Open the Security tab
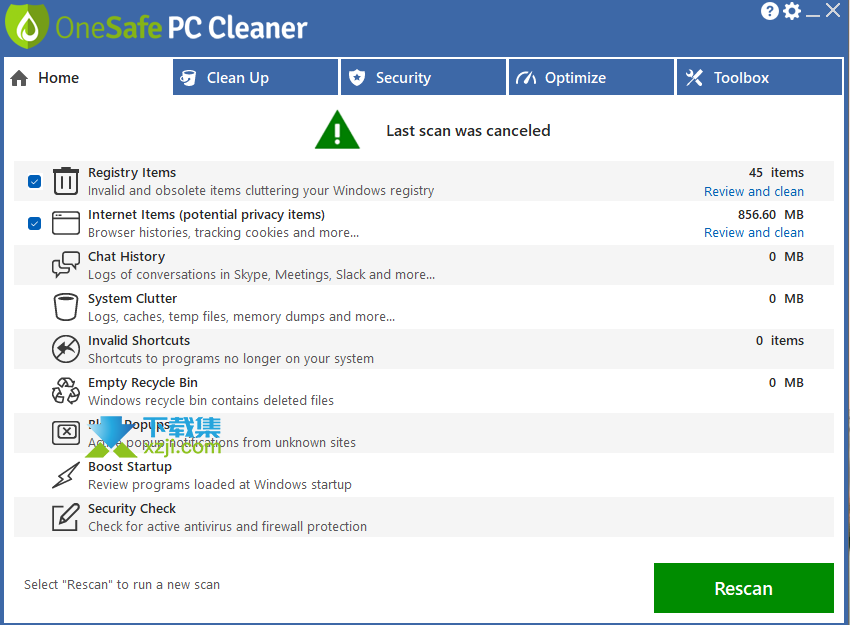This screenshot has height=625, width=850. pyautogui.click(x=423, y=78)
